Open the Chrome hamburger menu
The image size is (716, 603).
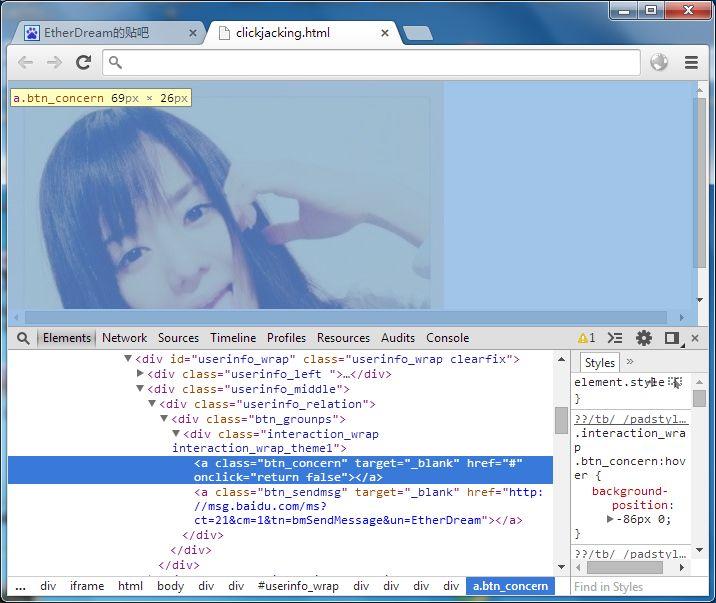click(691, 62)
